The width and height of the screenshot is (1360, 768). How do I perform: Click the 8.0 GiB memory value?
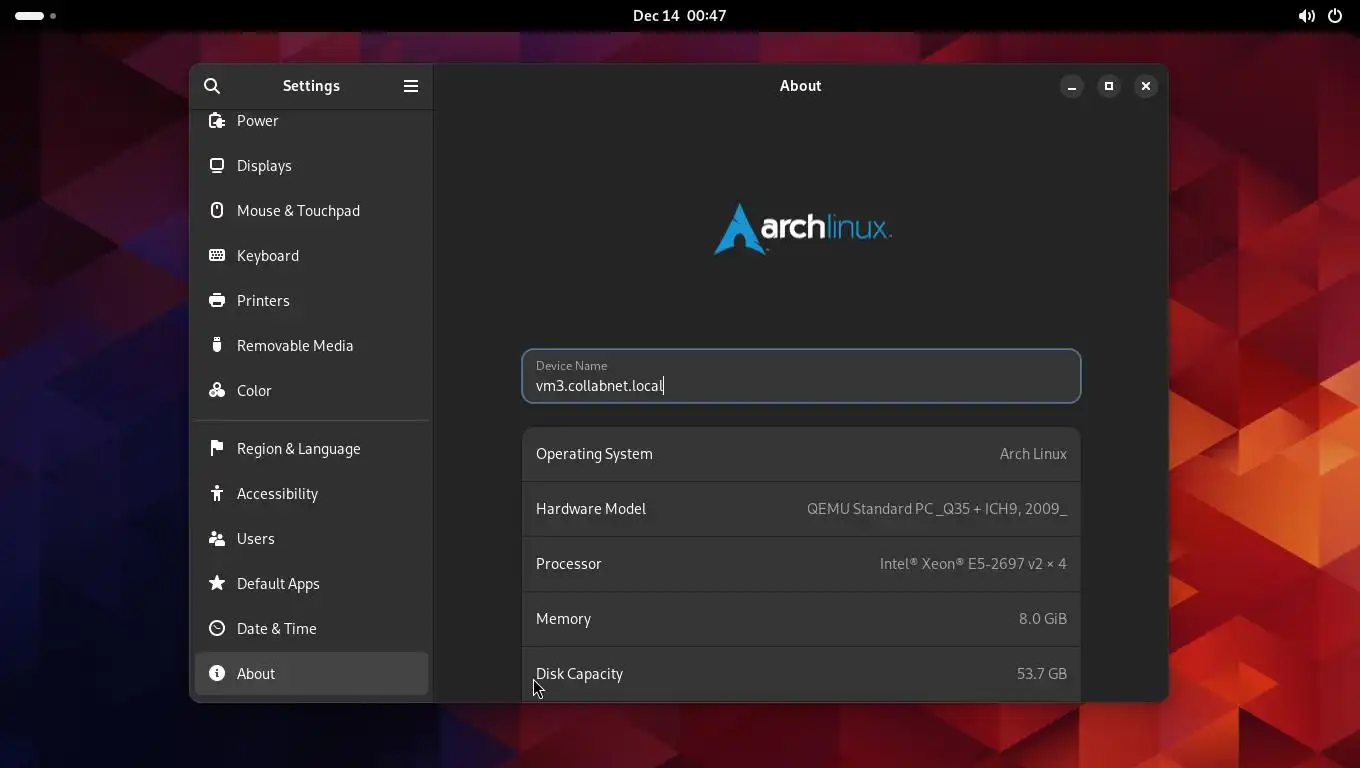[x=1043, y=619]
